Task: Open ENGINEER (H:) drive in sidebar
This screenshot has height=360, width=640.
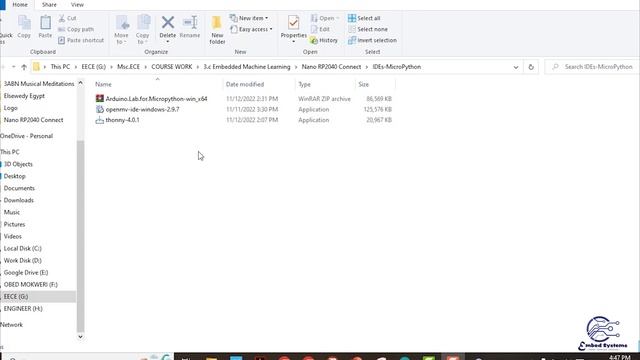Action: [23, 309]
